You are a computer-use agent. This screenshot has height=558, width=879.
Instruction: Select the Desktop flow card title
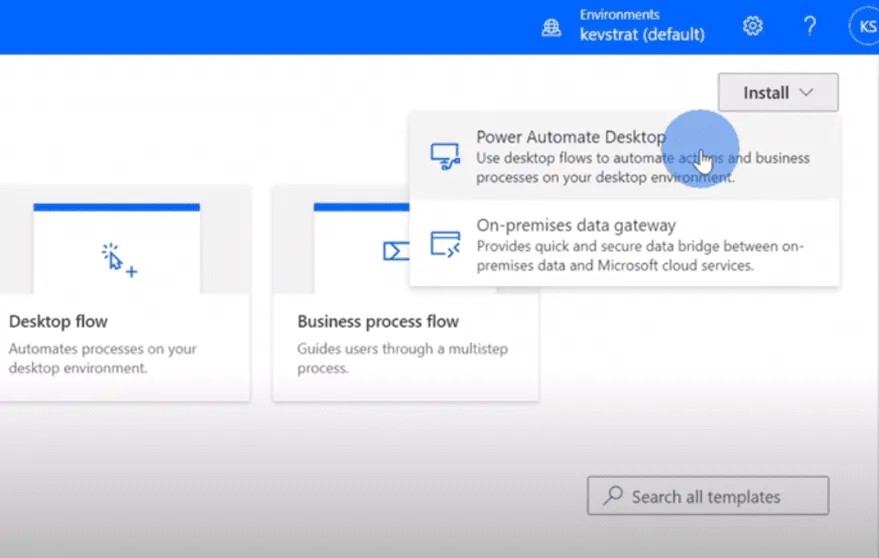pos(58,321)
